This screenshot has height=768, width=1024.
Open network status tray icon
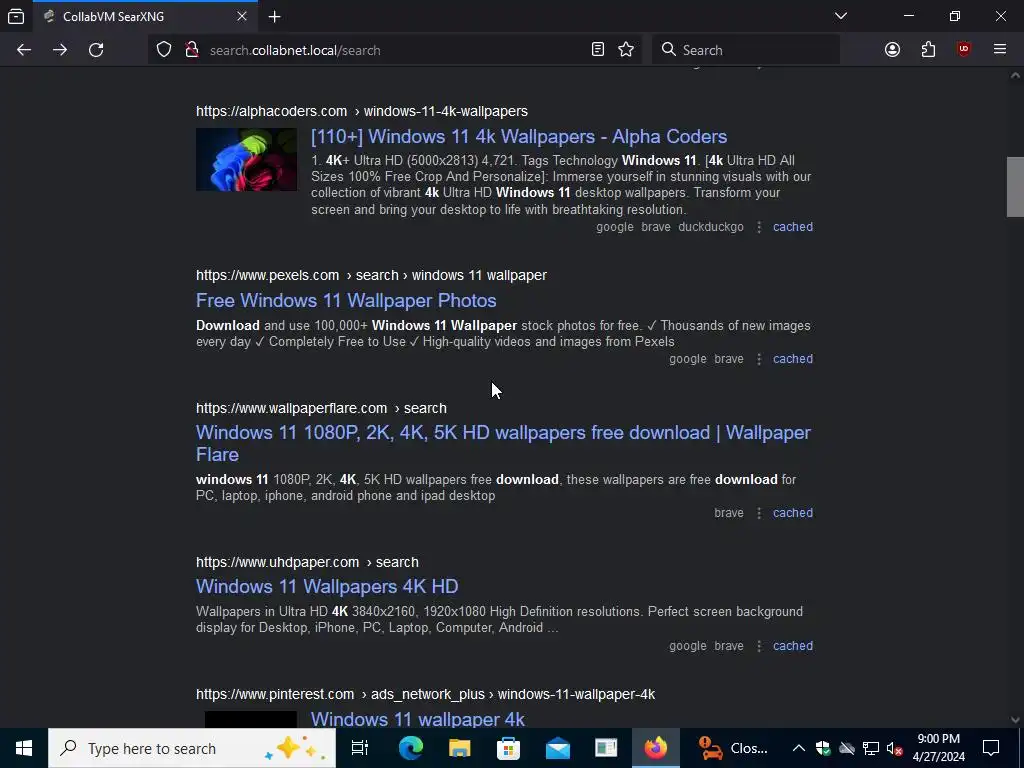[x=871, y=748]
